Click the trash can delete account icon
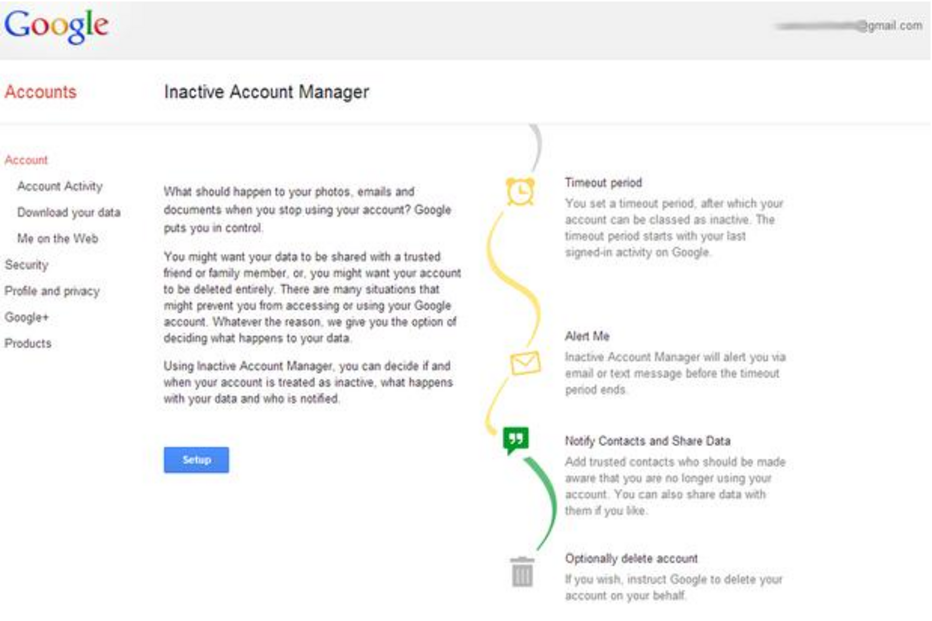The width and height of the screenshot is (932, 621). [x=521, y=571]
